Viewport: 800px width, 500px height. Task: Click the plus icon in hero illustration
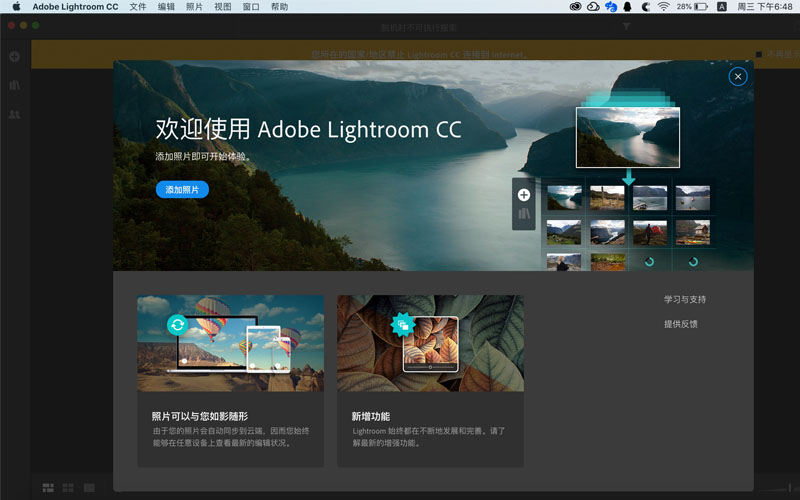[x=523, y=194]
